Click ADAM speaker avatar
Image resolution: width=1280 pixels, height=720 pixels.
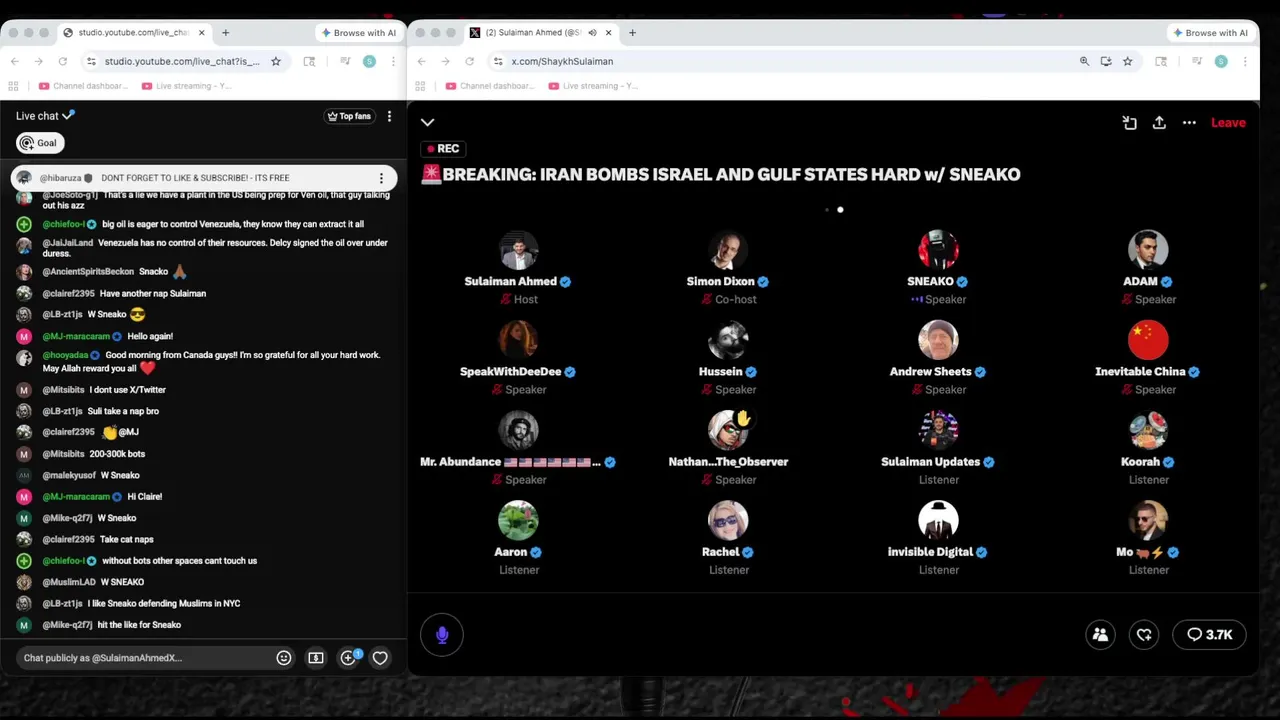point(1148,250)
